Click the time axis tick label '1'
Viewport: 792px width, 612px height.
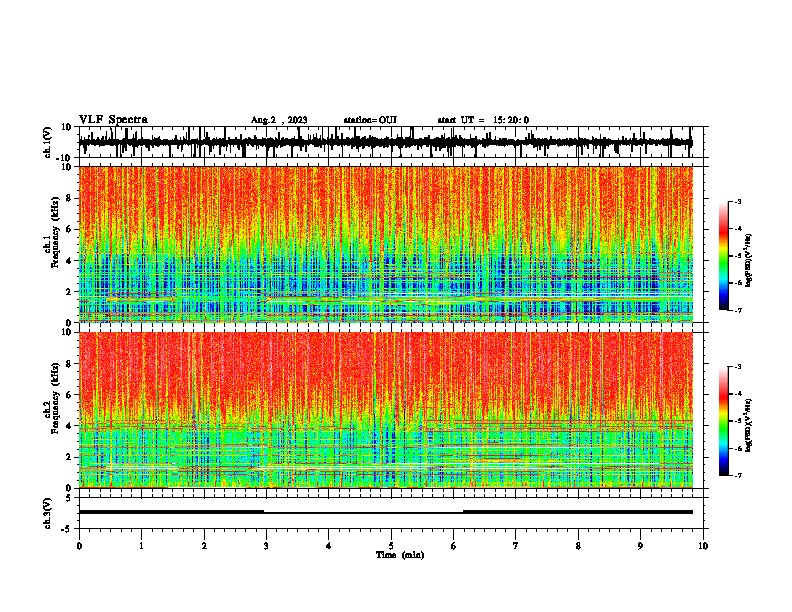click(x=141, y=546)
